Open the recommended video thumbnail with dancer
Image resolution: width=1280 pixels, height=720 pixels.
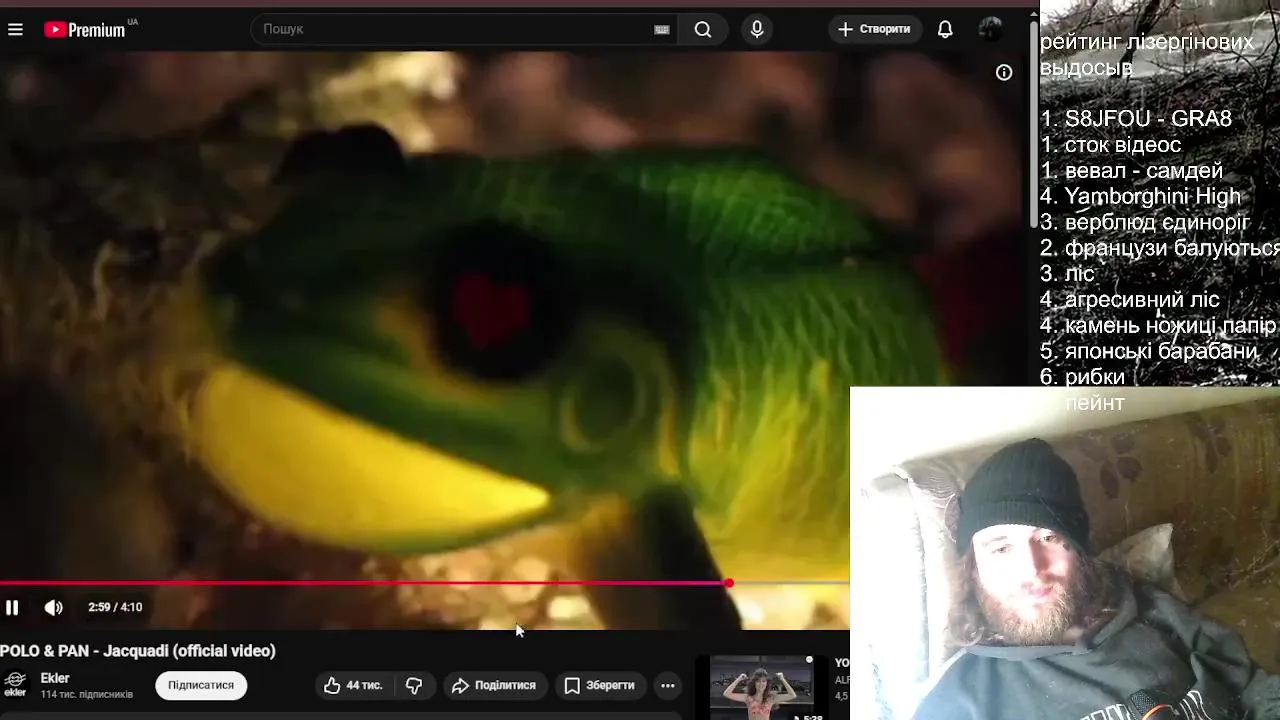pyautogui.click(x=762, y=688)
